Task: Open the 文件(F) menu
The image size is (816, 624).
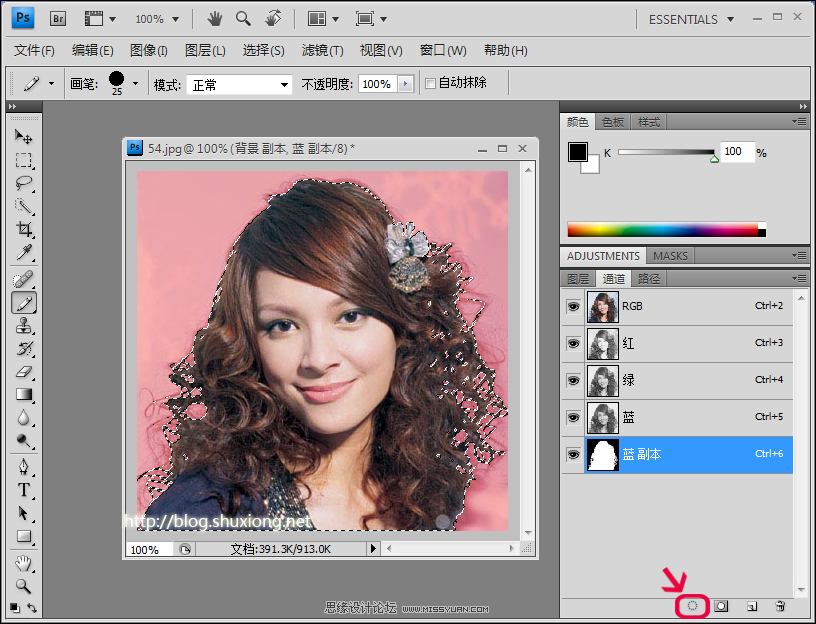Action: (34, 50)
